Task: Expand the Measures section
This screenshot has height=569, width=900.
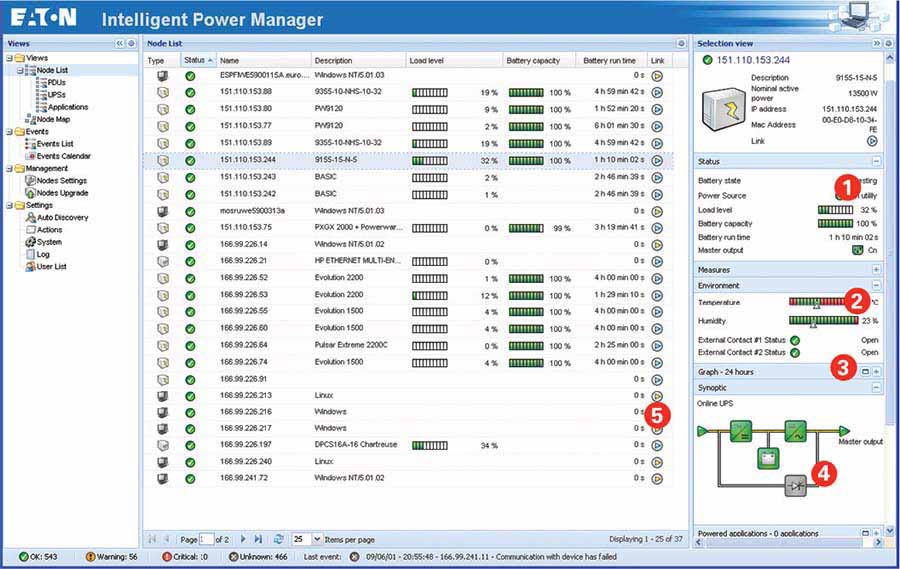Action: tap(876, 269)
